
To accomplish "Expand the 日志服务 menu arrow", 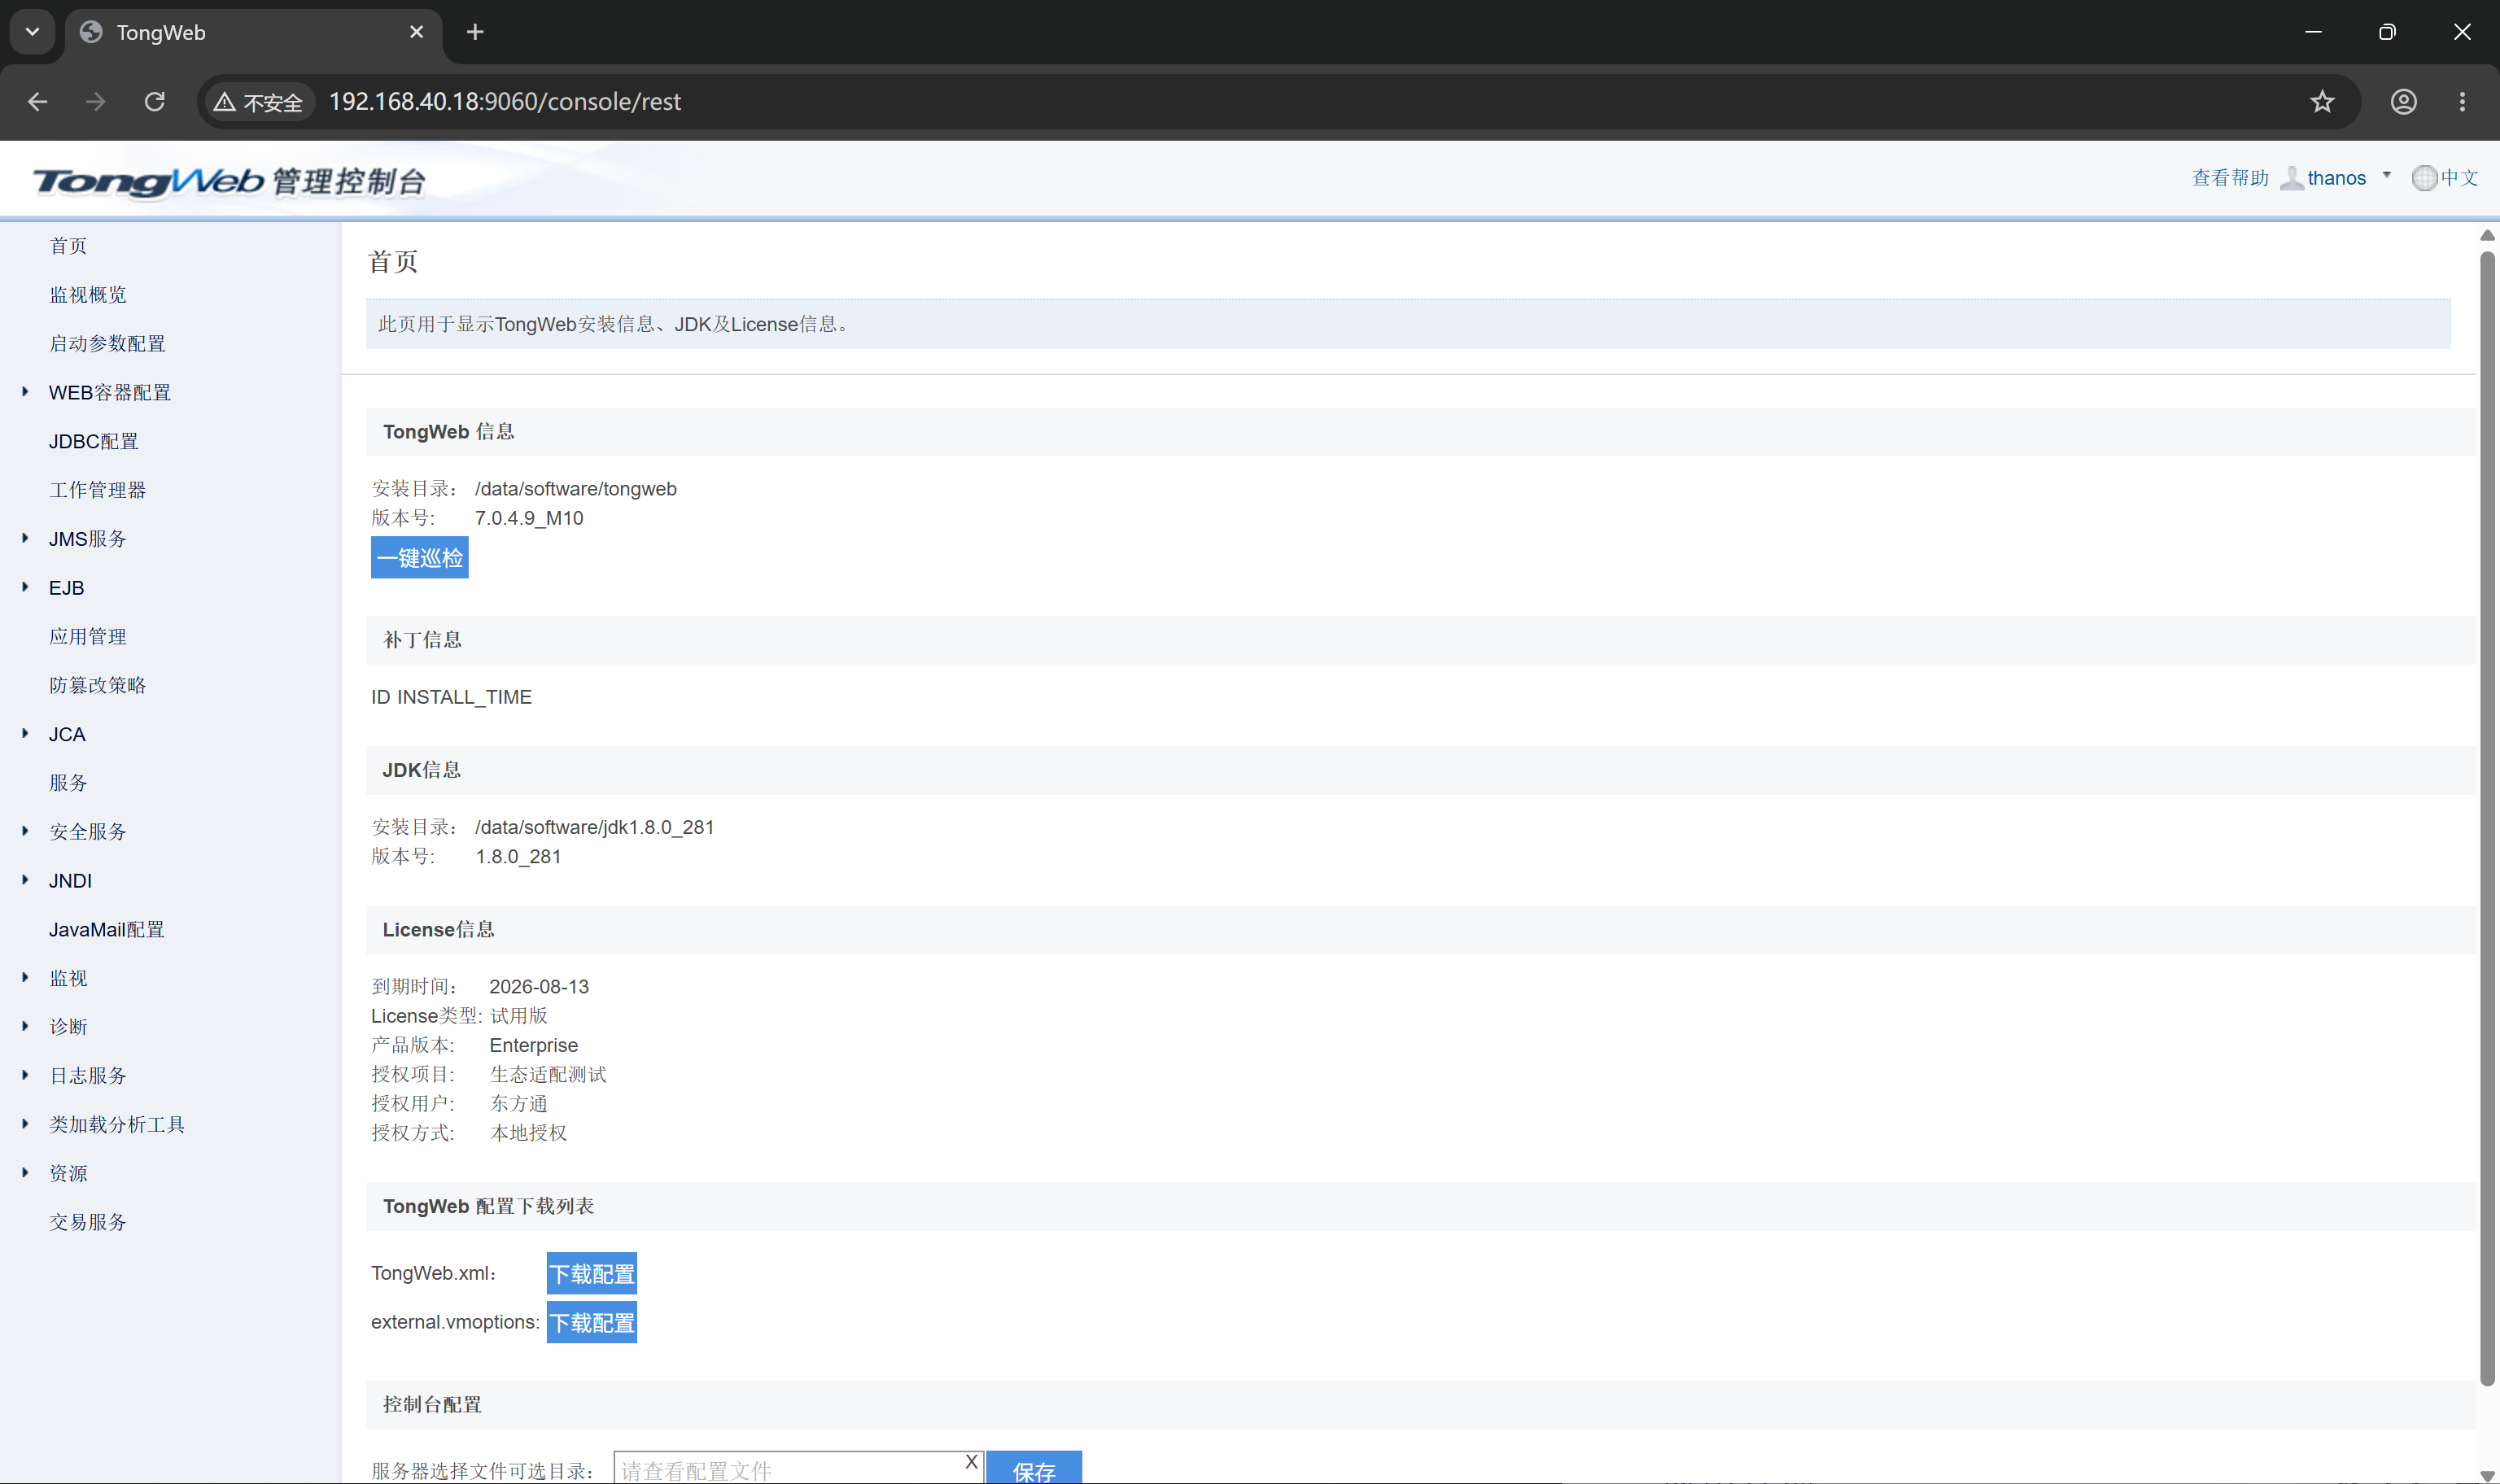I will pos(25,1075).
